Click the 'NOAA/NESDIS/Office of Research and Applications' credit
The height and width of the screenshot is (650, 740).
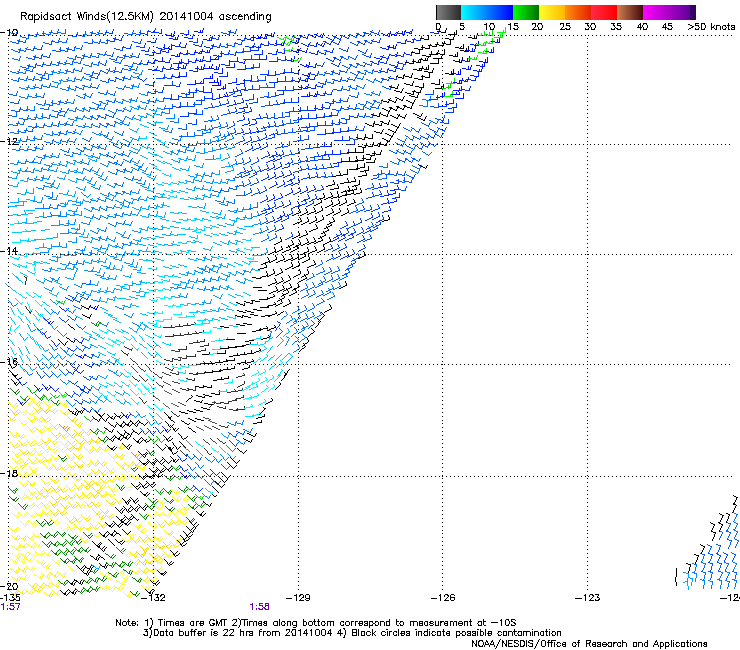(x=589, y=644)
